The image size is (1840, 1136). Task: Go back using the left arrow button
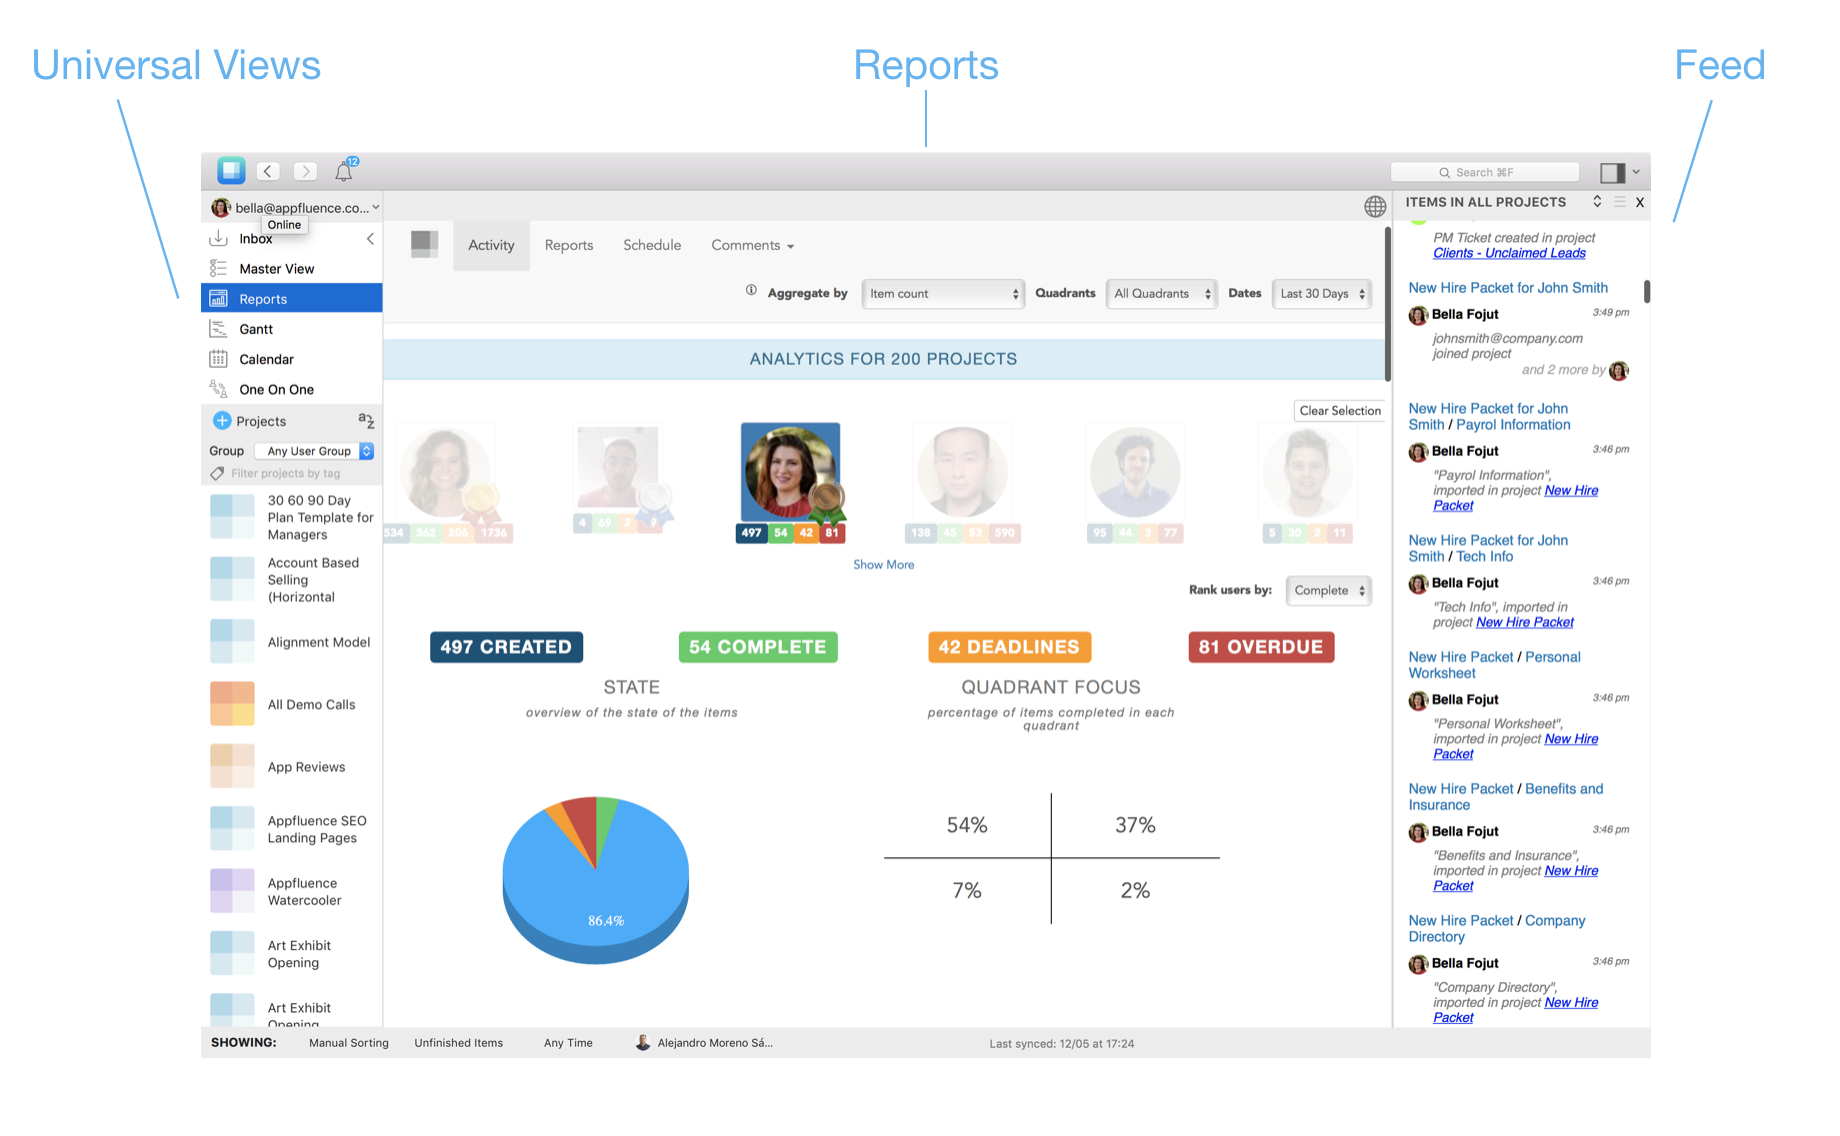pyautogui.click(x=268, y=171)
